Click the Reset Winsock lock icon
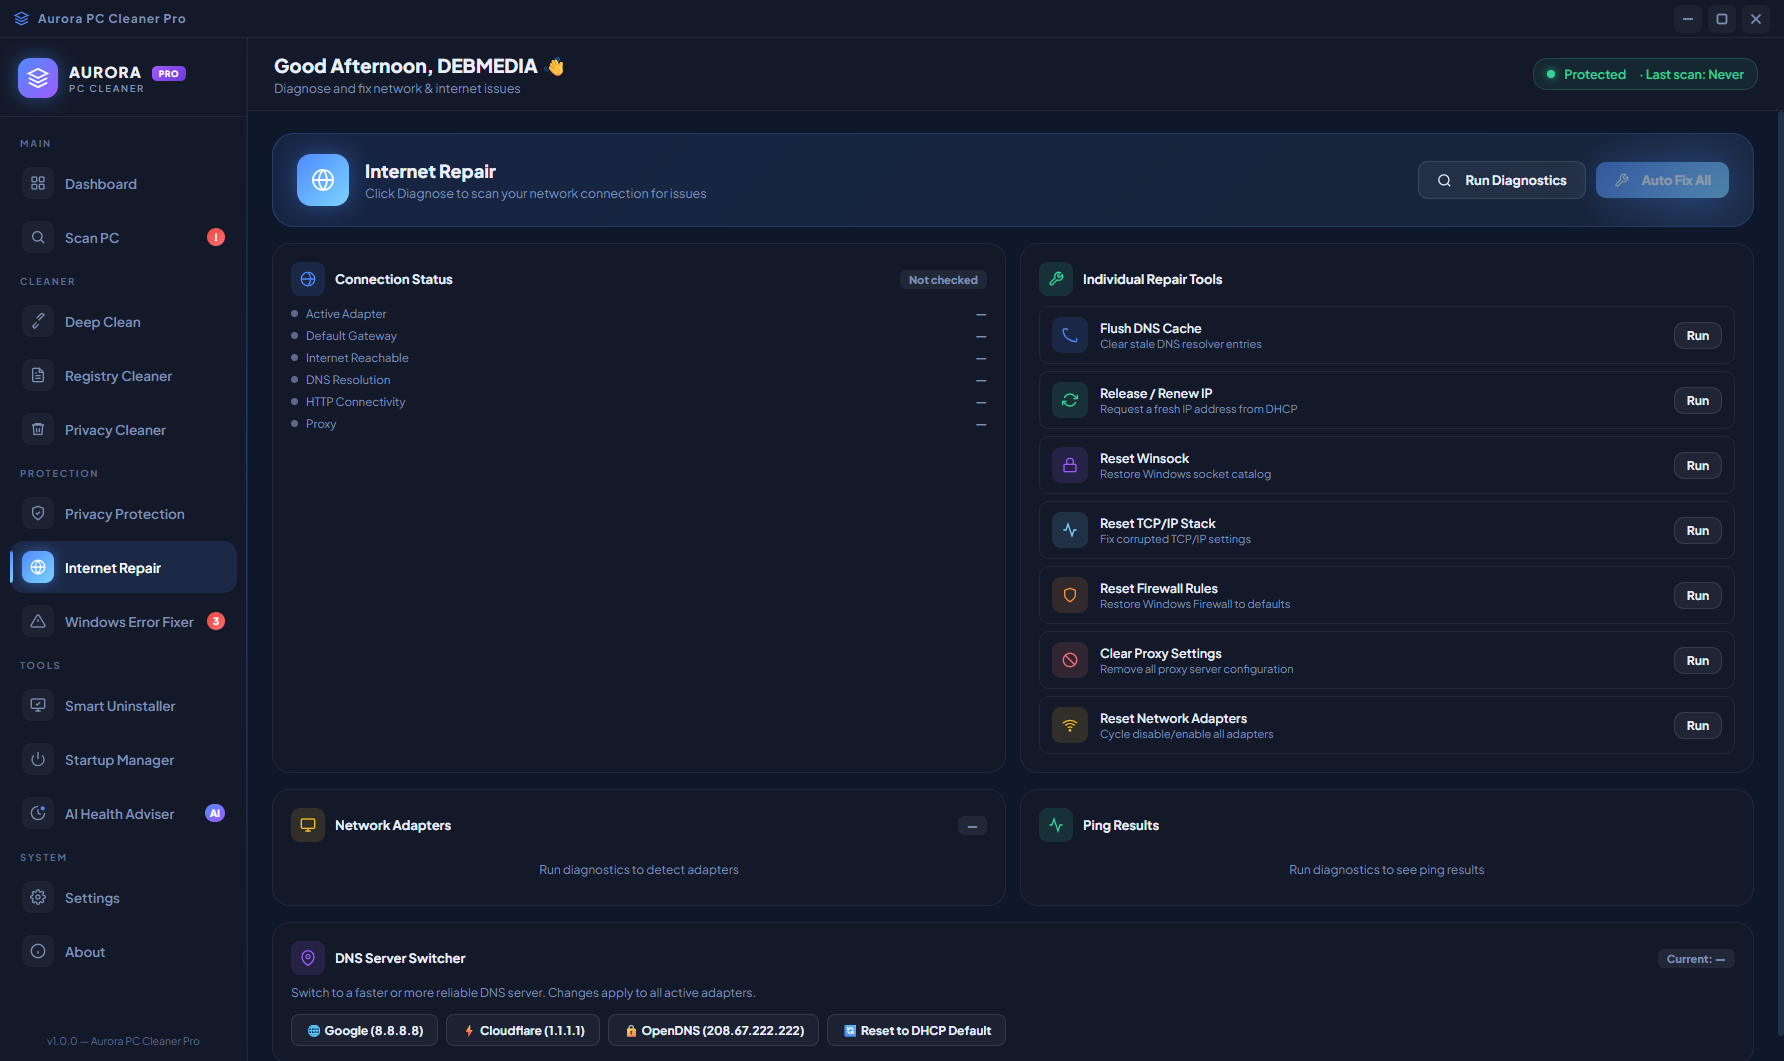1784x1061 pixels. coord(1069,466)
